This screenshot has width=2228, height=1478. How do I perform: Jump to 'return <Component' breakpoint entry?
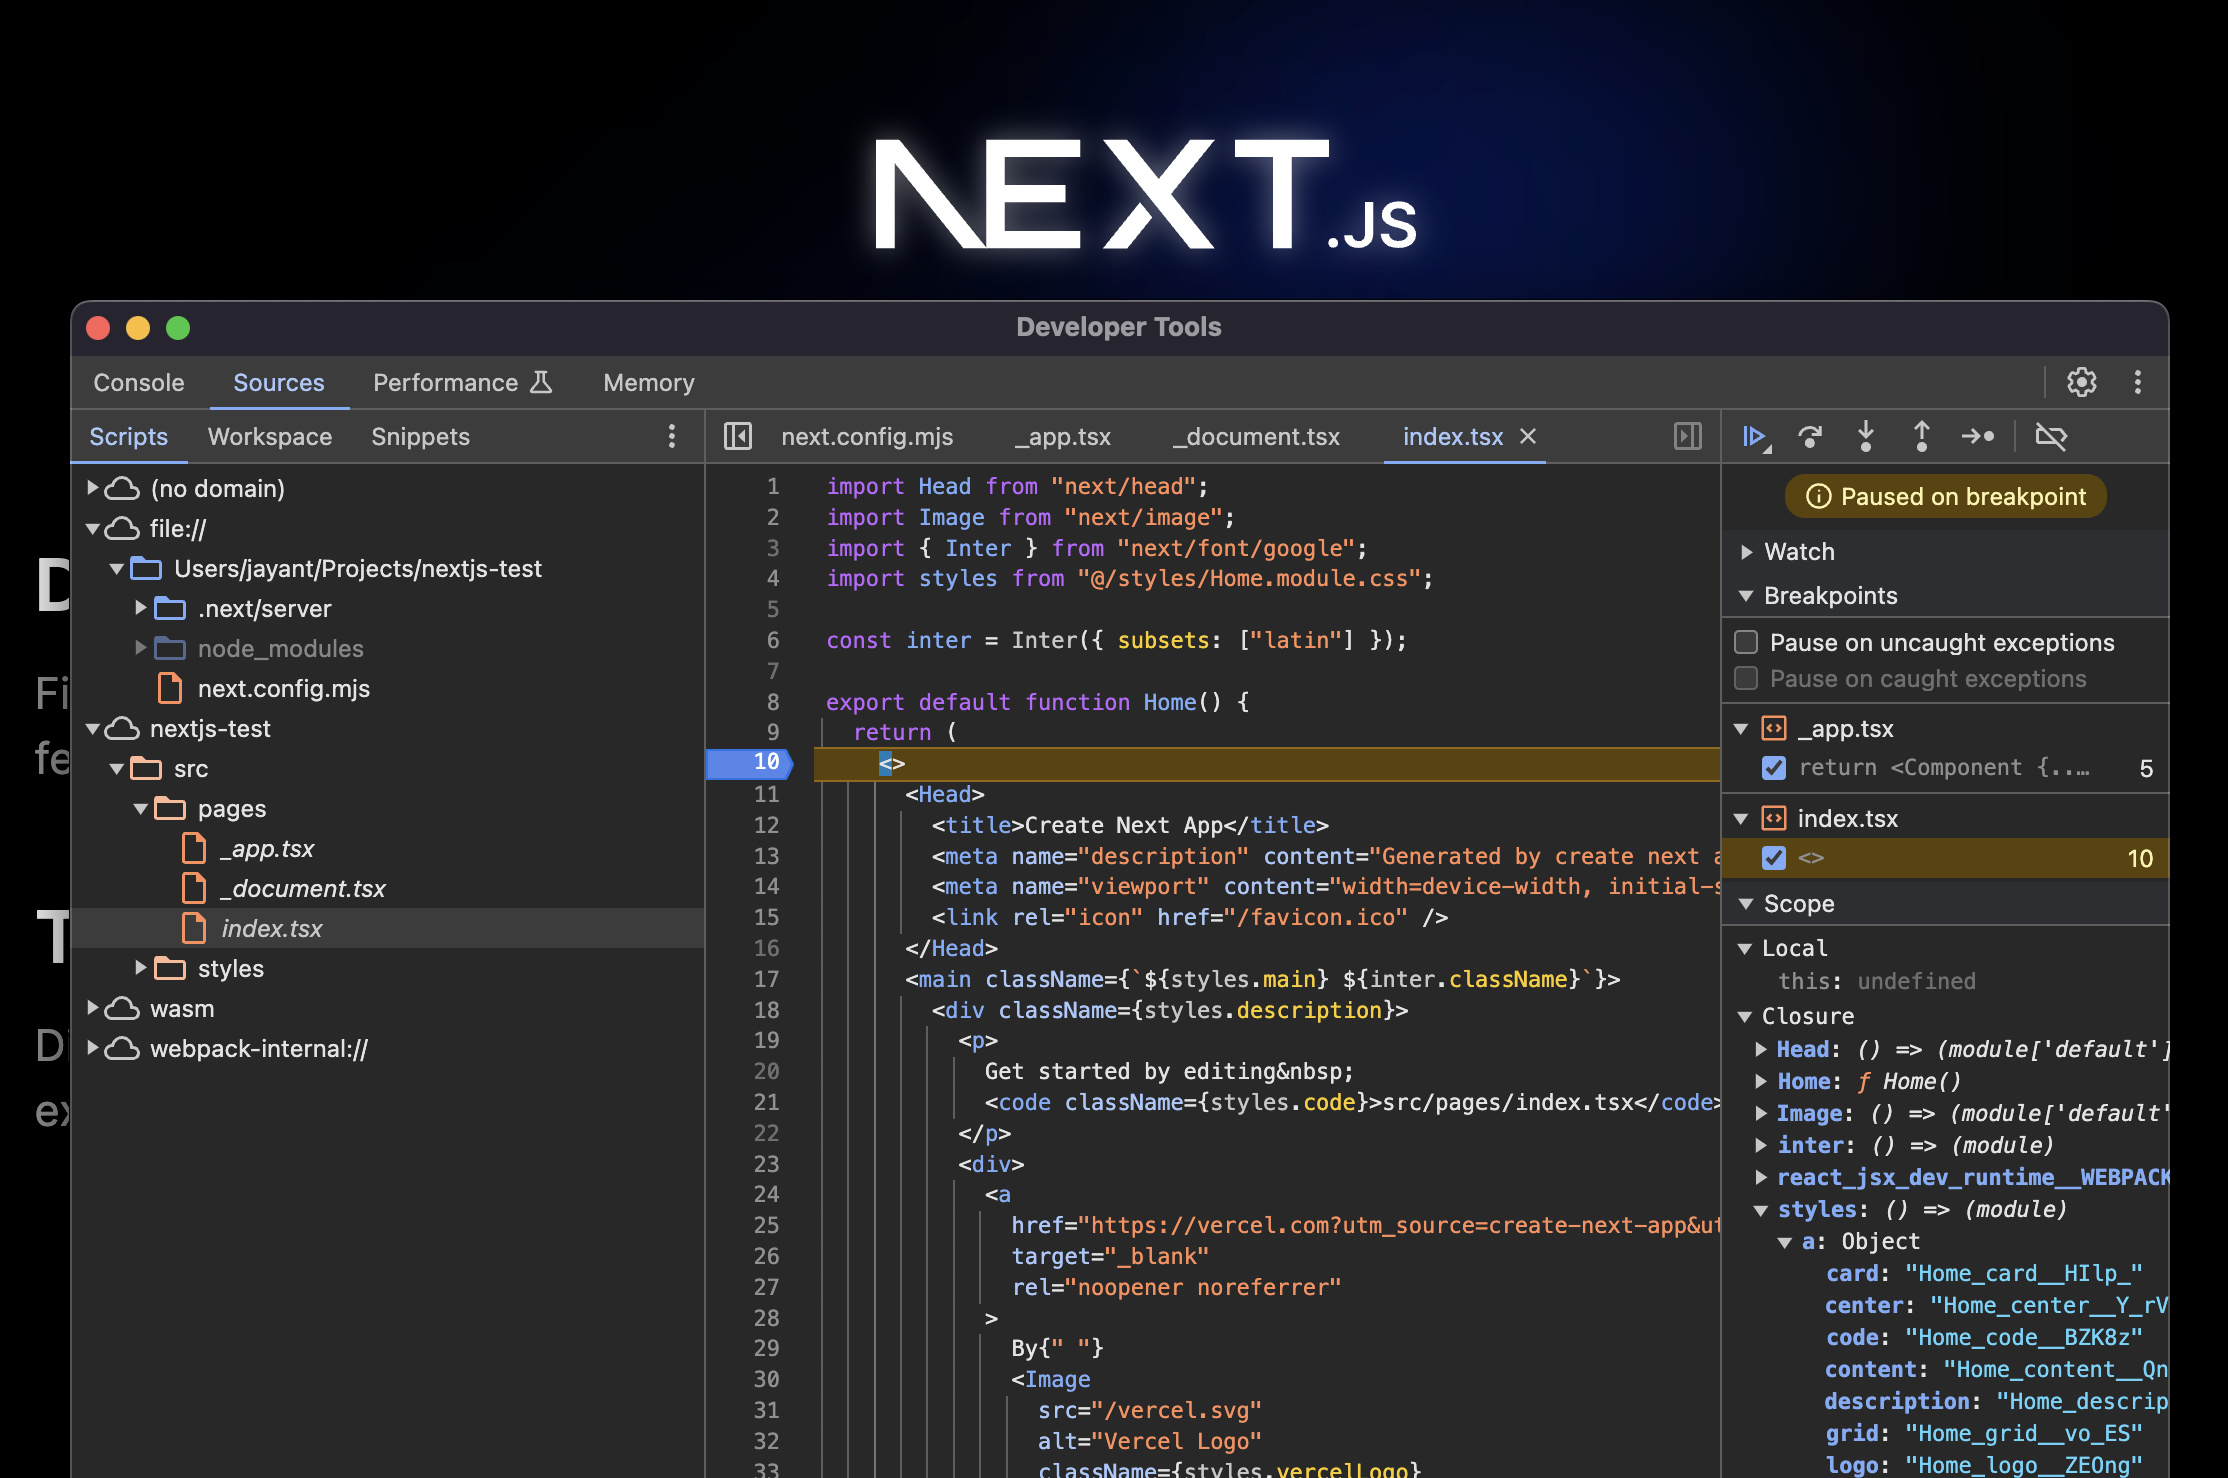1944,768
